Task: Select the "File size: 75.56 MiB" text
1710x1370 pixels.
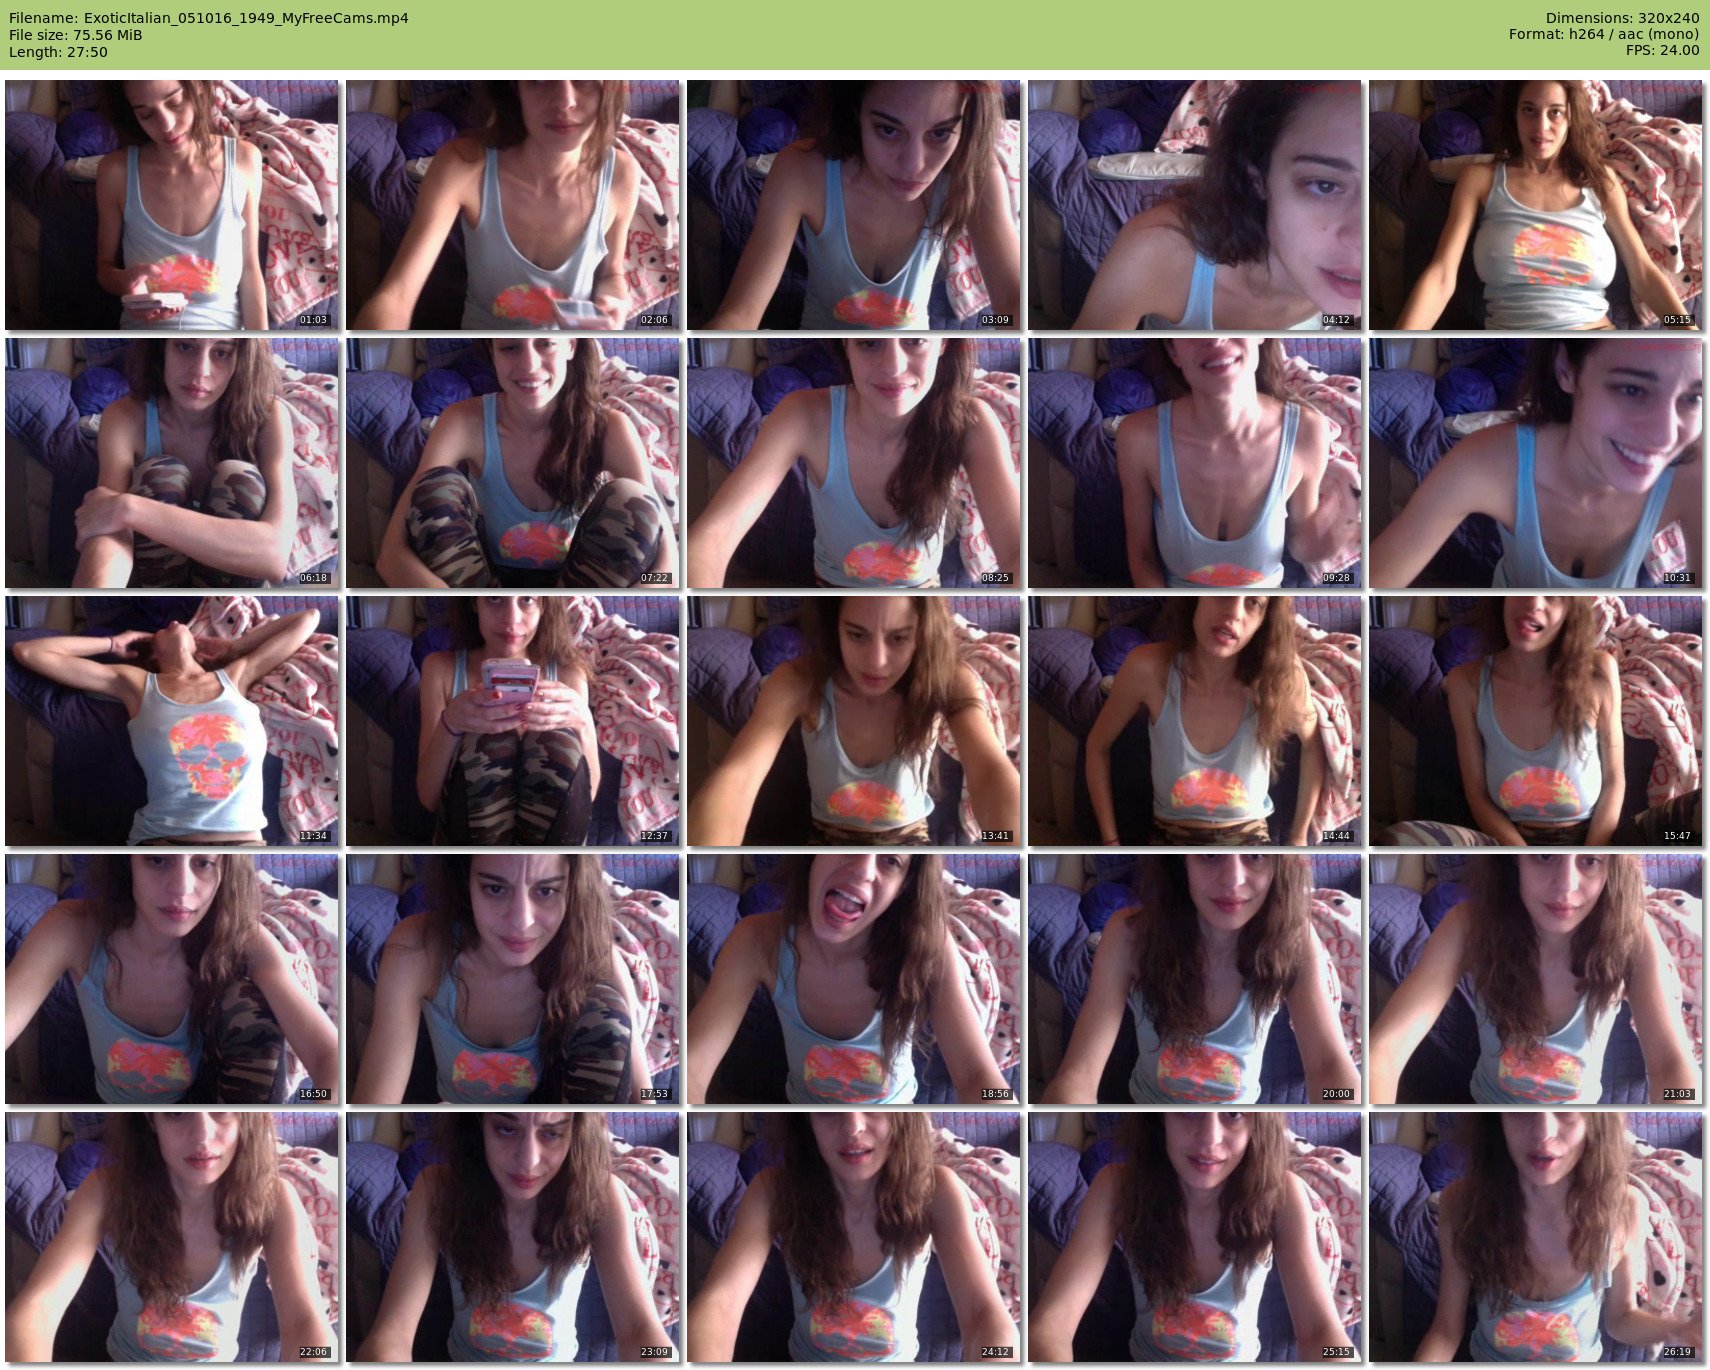Action: click(x=76, y=35)
